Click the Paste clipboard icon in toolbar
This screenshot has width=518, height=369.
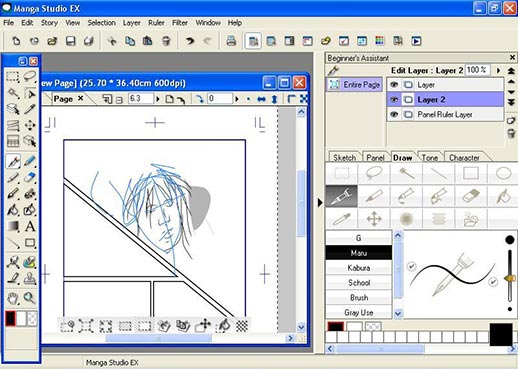[x=147, y=41]
